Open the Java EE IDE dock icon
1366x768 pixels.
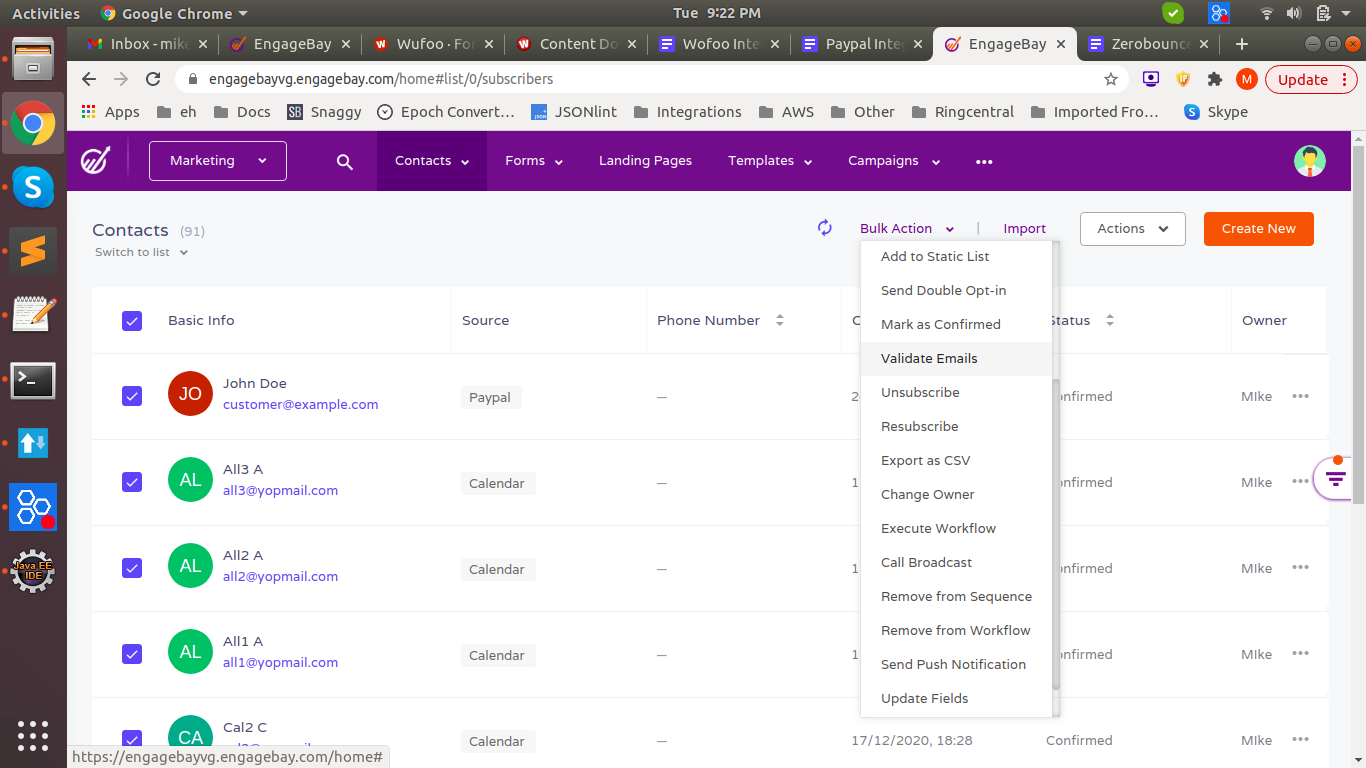click(x=33, y=572)
